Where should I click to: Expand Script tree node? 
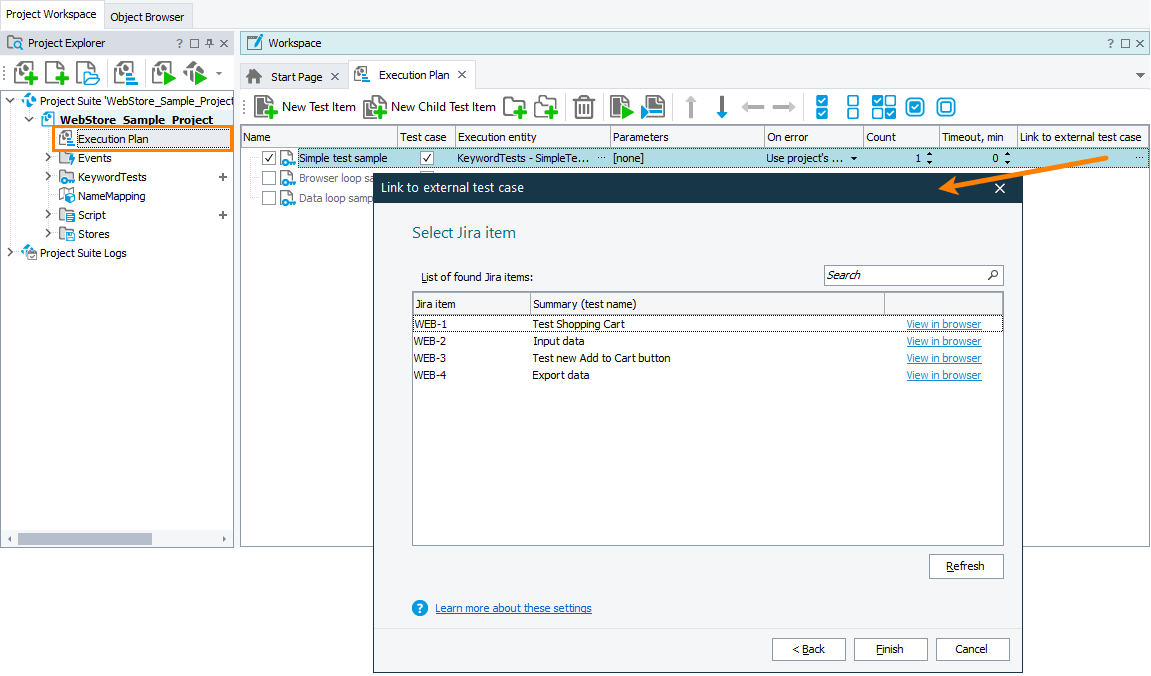(48, 214)
